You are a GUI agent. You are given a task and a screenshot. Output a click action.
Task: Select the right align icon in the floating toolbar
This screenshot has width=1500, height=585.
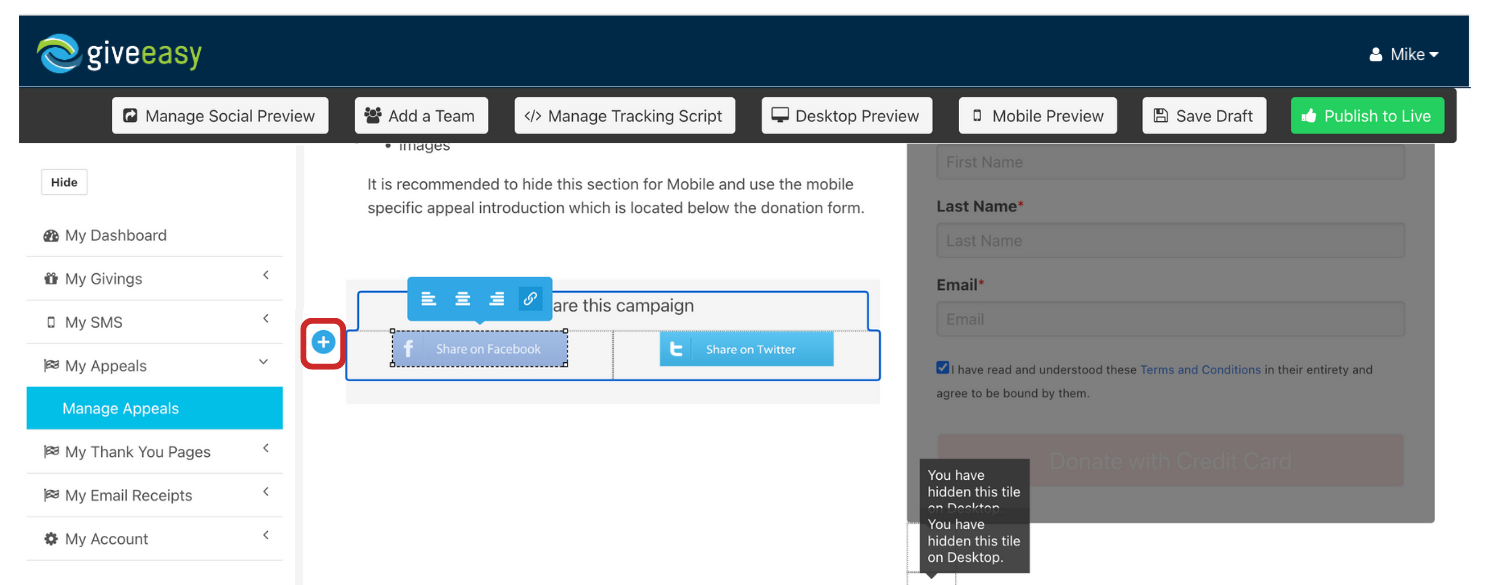[496, 299]
